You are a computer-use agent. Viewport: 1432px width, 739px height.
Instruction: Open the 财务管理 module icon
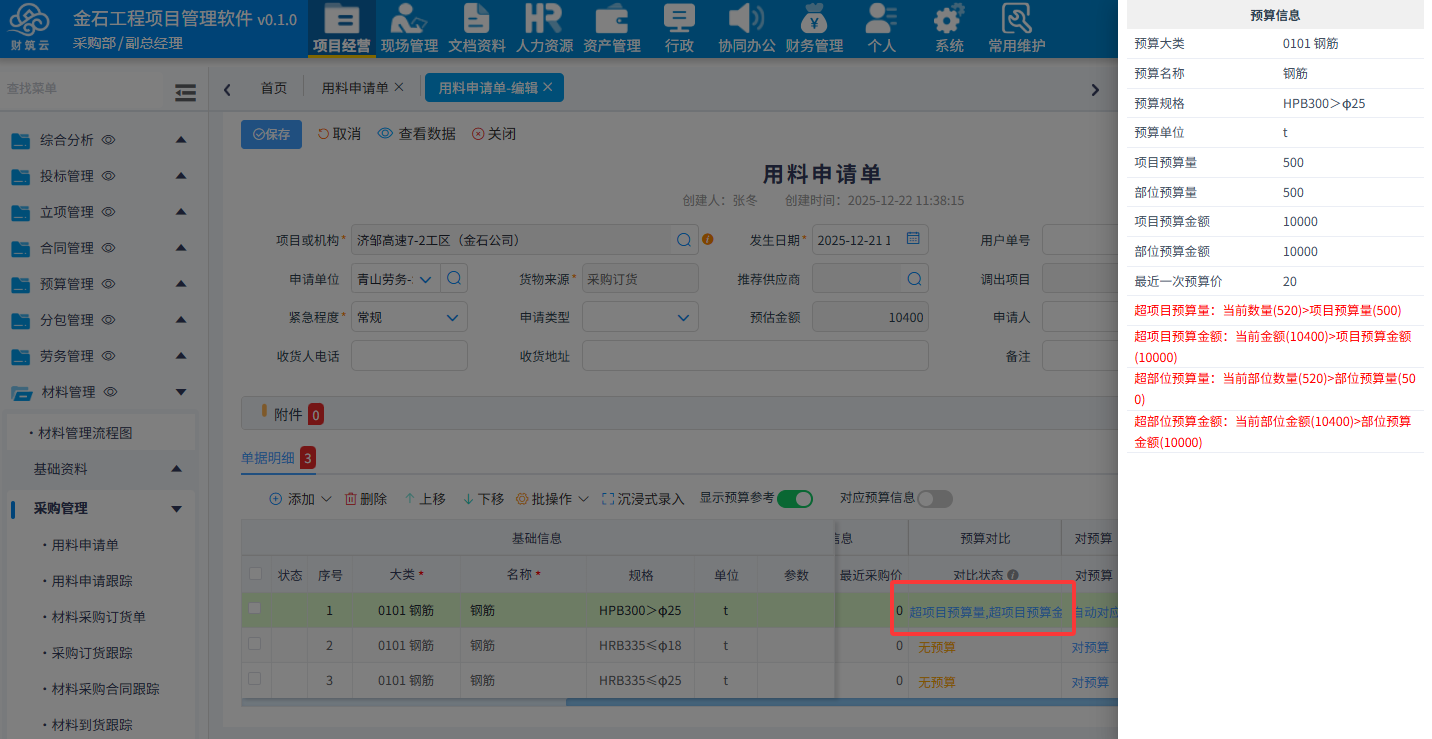pyautogui.click(x=814, y=27)
